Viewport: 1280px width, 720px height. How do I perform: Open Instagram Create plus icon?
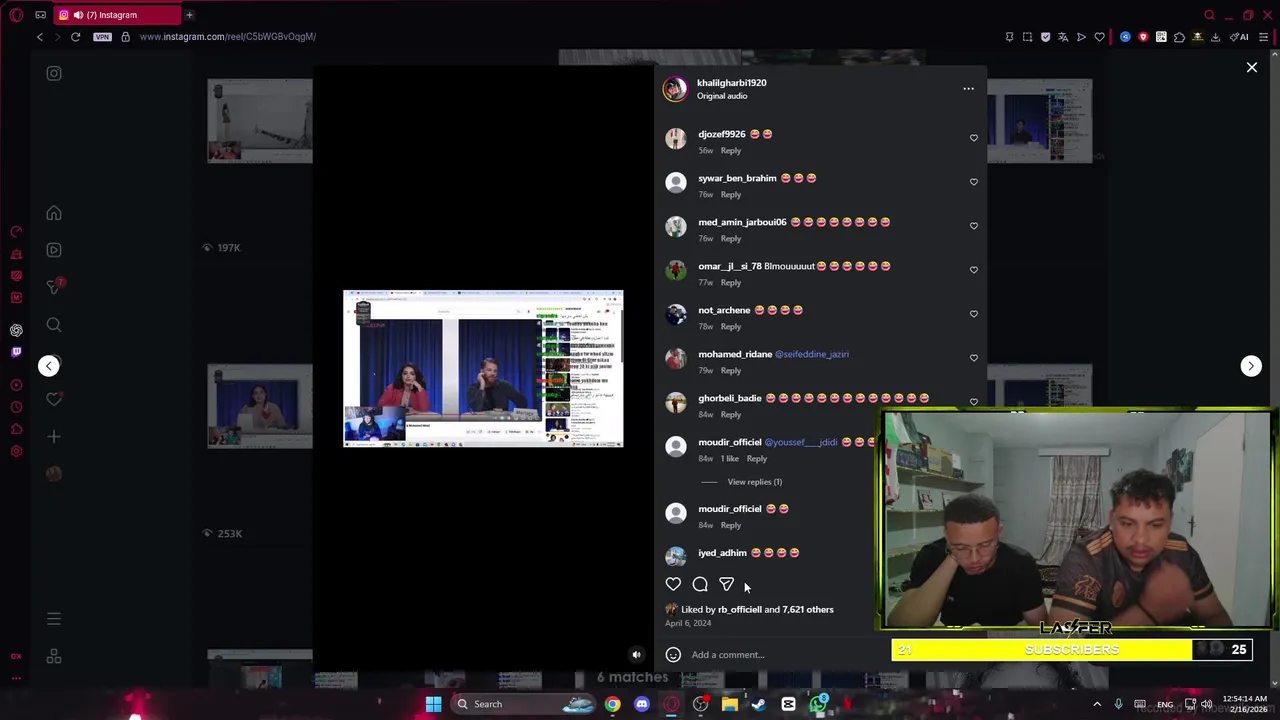(x=54, y=436)
